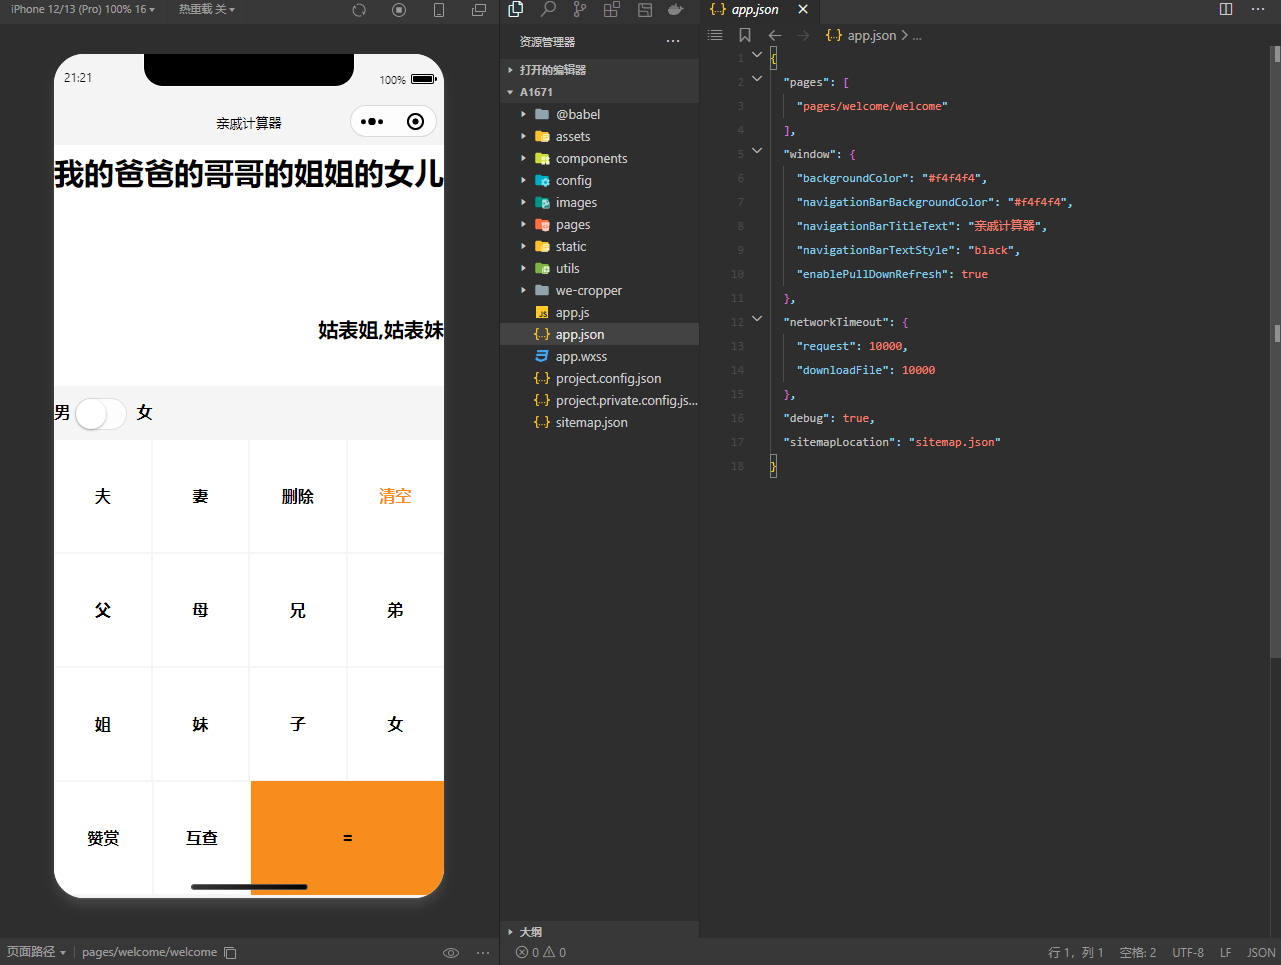1281x965 pixels.
Task: Open bottom bar ellipsis near eye icon
Action: pyautogui.click(x=483, y=953)
